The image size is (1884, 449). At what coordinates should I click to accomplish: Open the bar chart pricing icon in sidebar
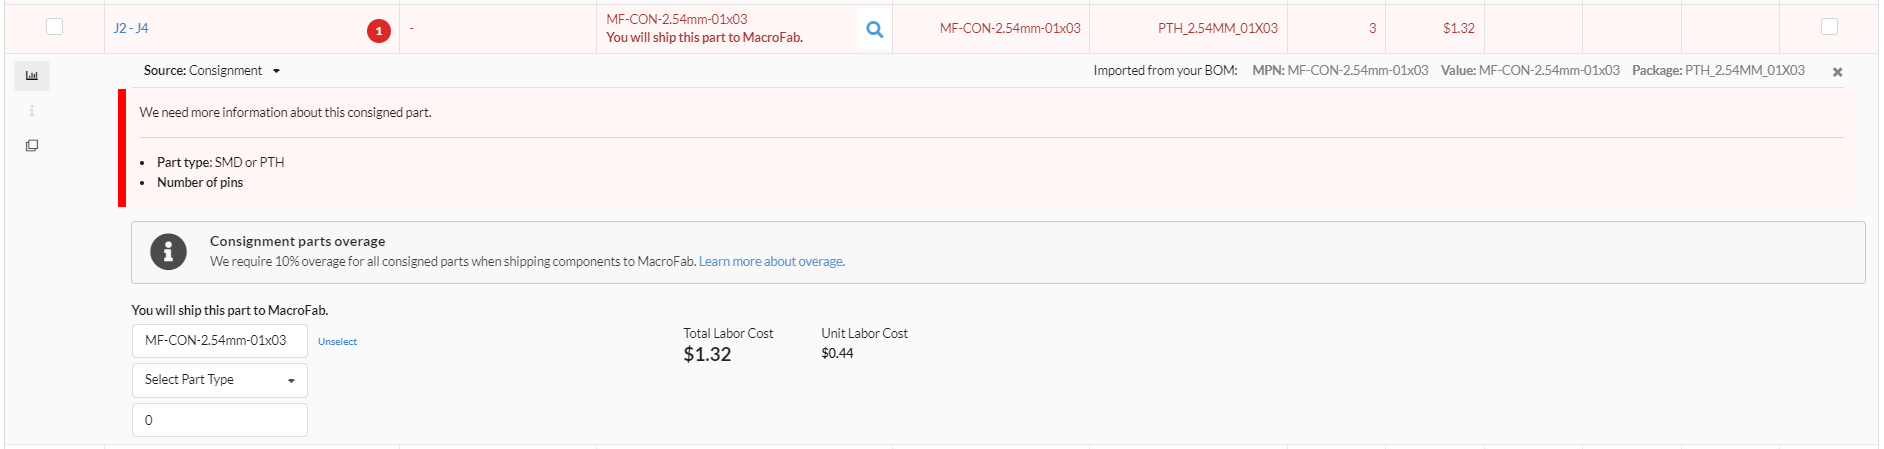tap(32, 76)
